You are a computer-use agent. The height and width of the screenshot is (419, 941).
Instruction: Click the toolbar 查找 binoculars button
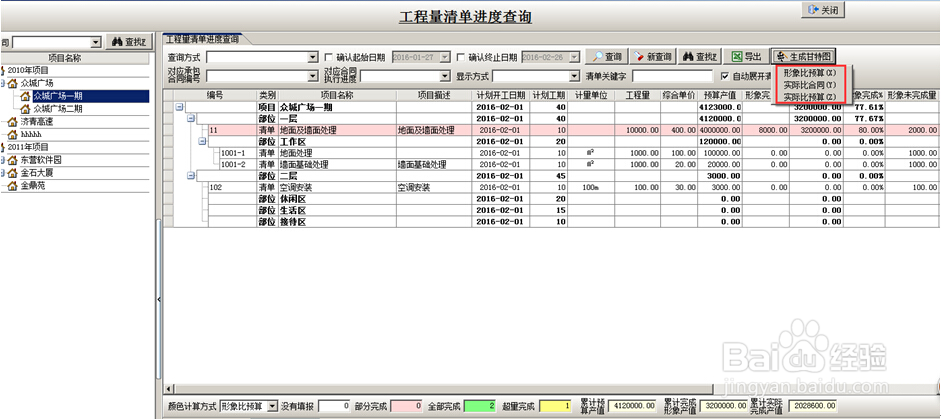700,56
